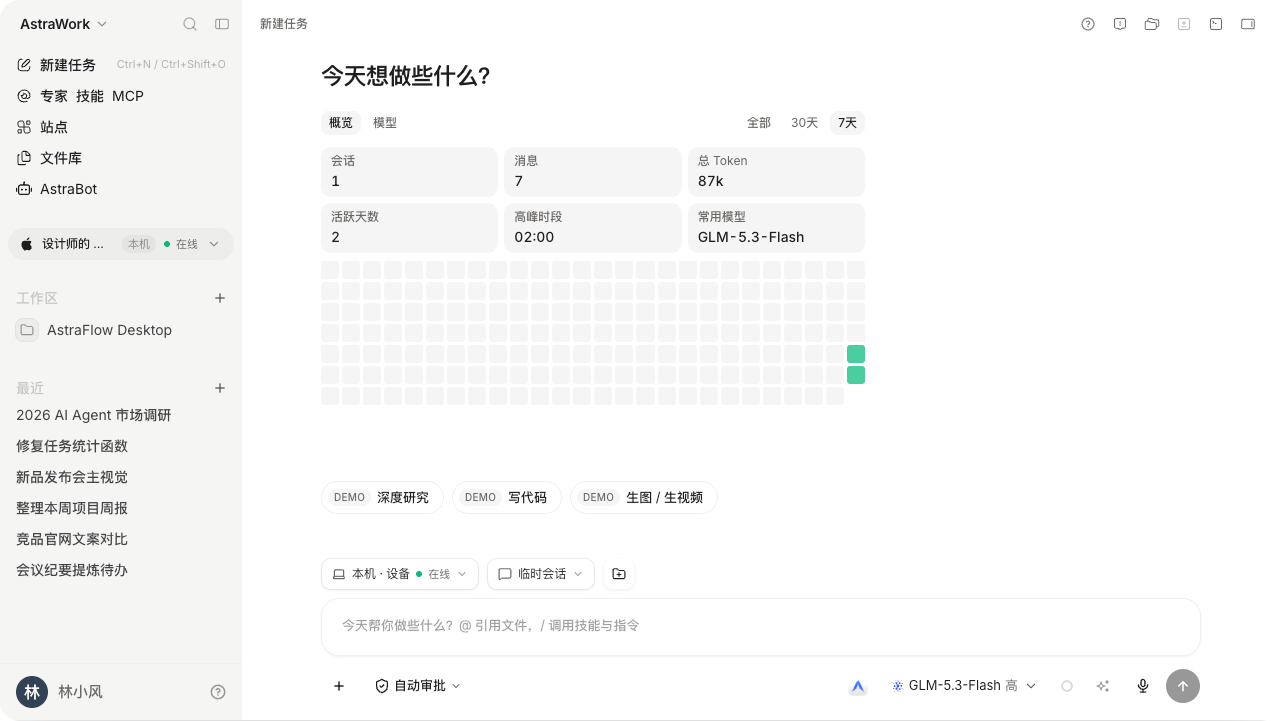Click the upper green activity heatmap cell
1280x721 pixels.
click(856, 354)
